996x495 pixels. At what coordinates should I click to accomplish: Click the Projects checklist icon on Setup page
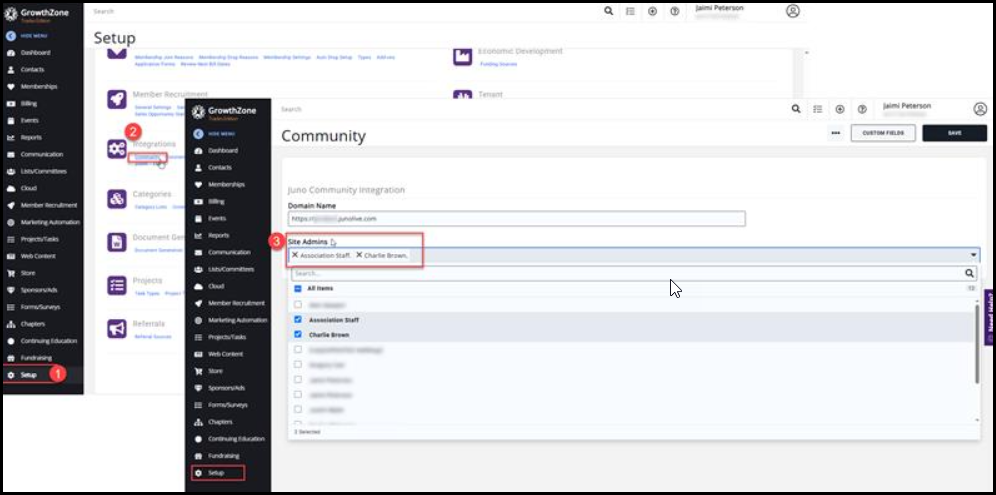[116, 285]
